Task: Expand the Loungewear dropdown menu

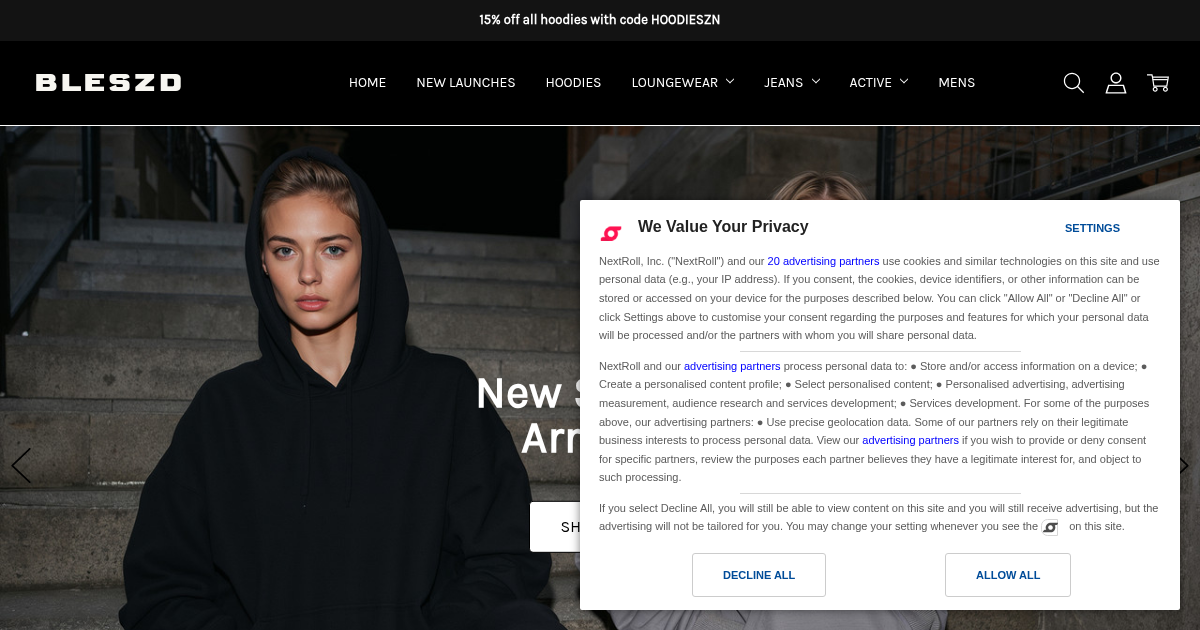Action: pyautogui.click(x=683, y=83)
